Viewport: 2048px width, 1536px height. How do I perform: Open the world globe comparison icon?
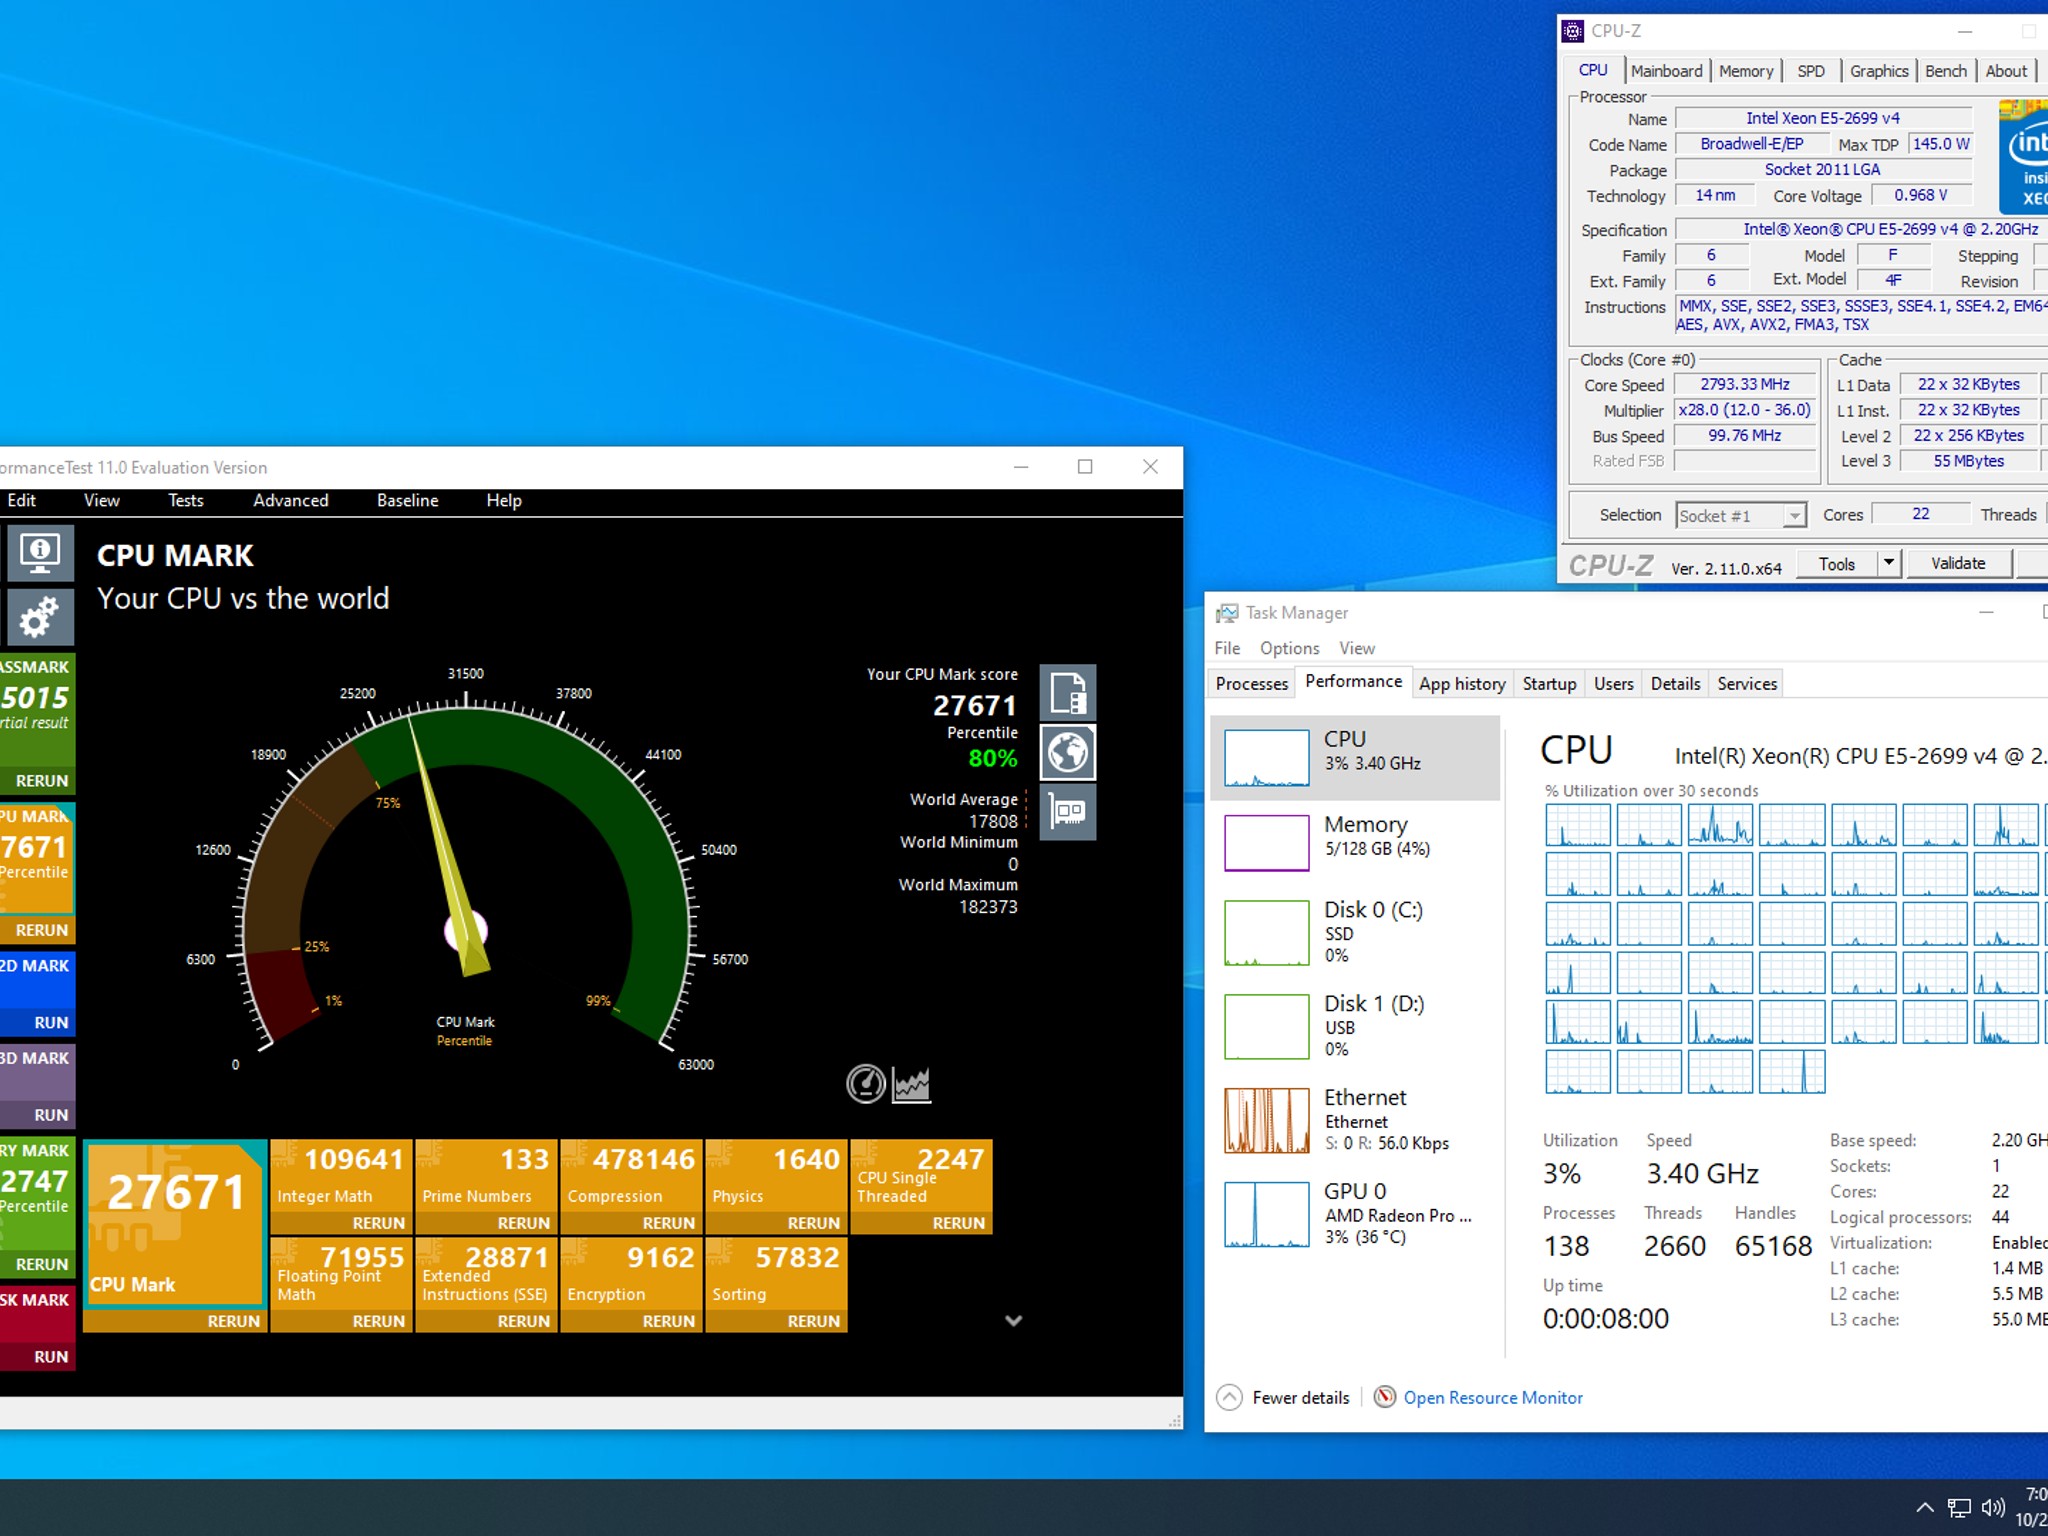tap(1068, 752)
